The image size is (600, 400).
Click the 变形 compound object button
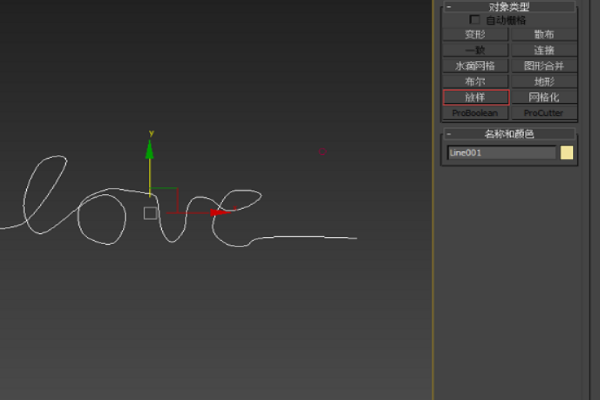(x=475, y=34)
